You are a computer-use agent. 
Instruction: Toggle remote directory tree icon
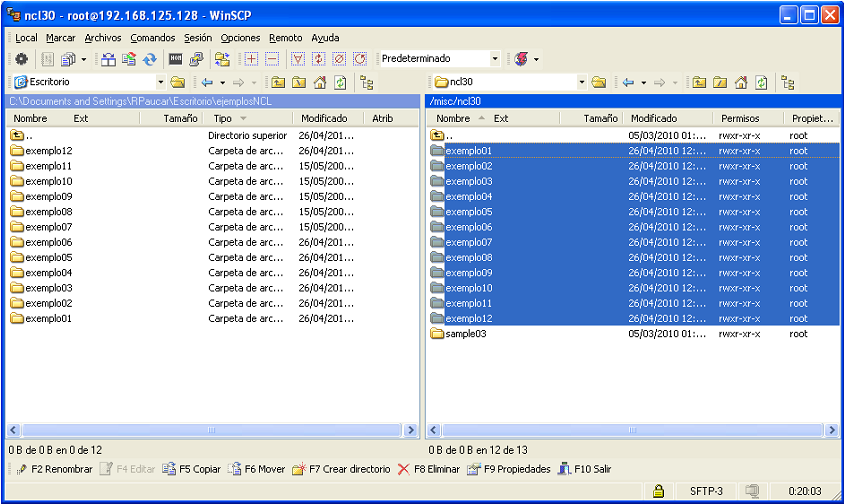[x=788, y=82]
